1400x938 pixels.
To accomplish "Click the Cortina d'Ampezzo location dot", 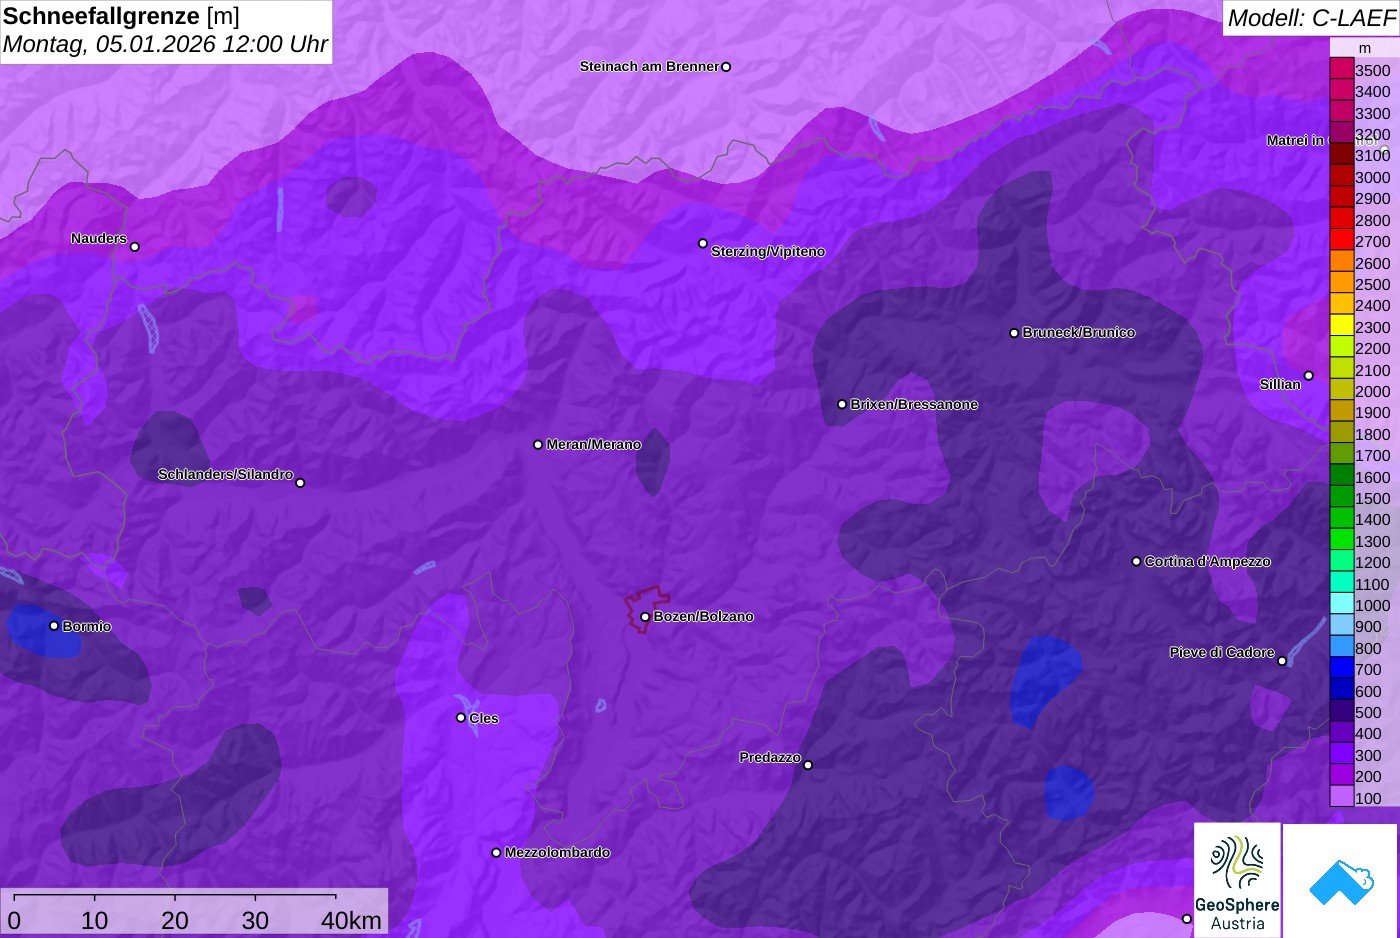I will coord(1136,562).
